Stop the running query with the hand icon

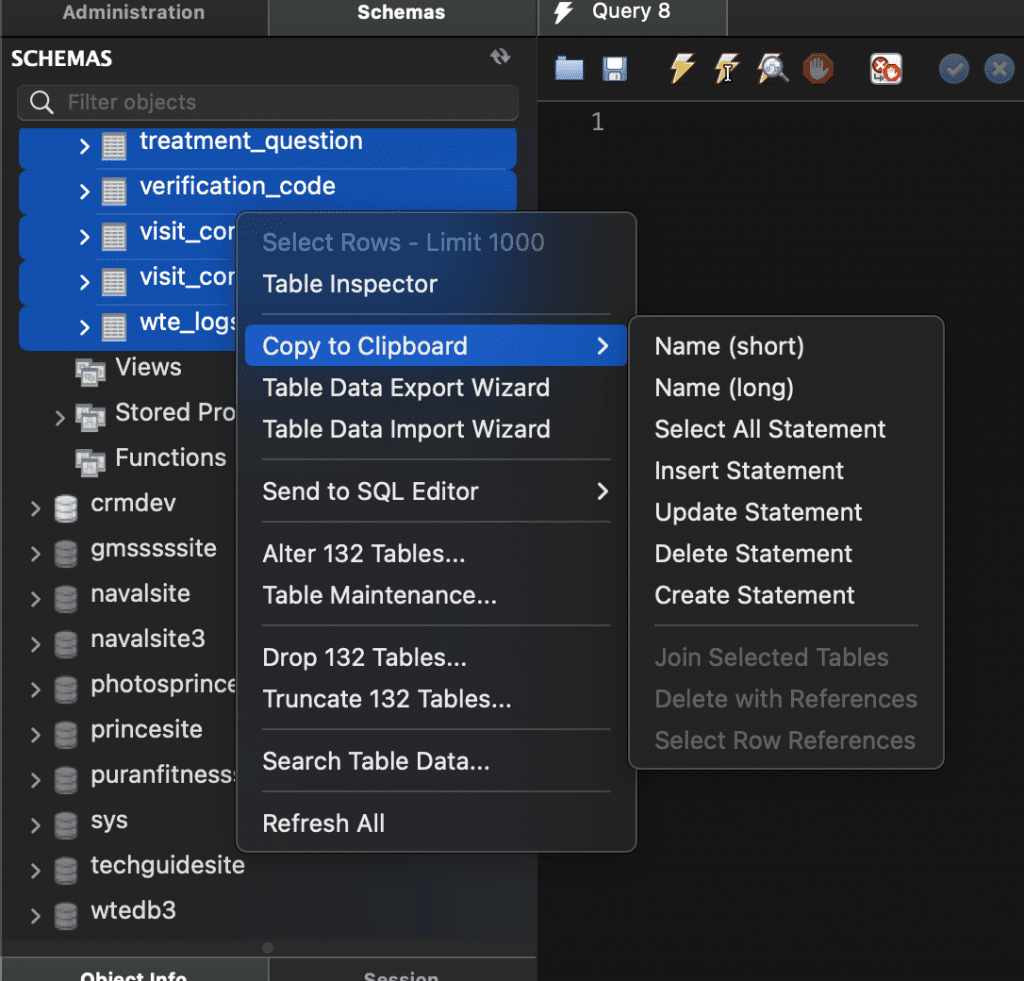tap(818, 69)
